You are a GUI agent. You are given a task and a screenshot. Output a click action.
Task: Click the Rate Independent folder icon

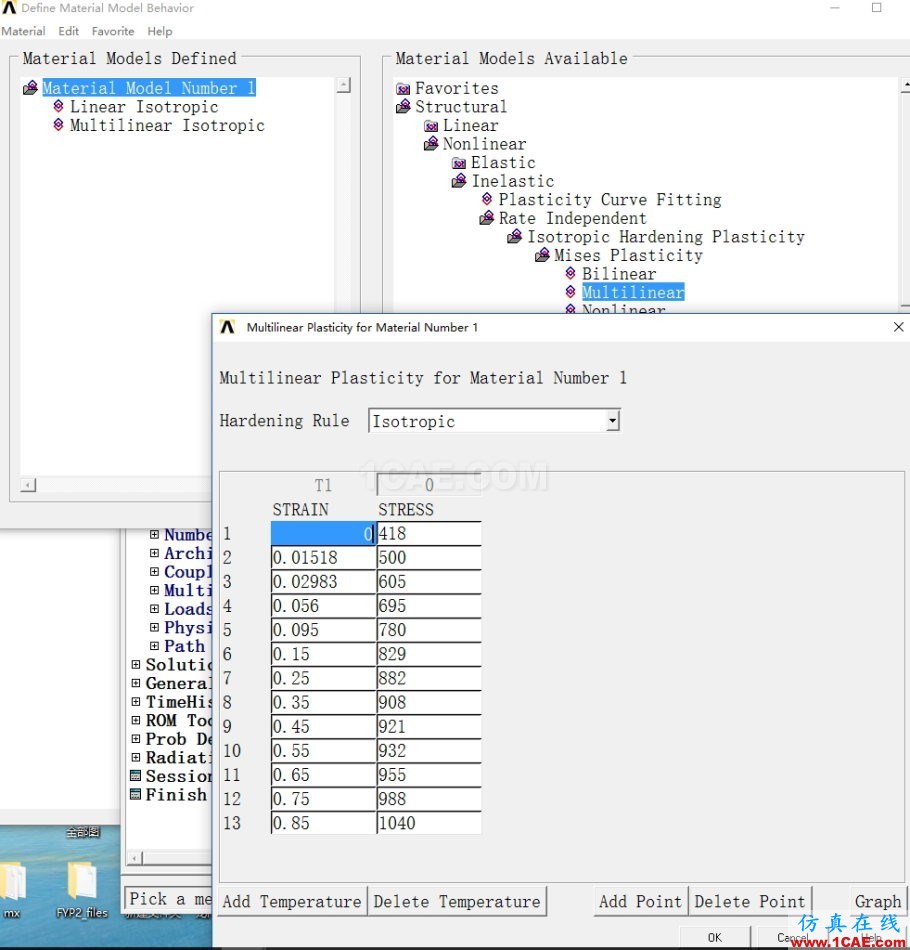pyautogui.click(x=487, y=218)
